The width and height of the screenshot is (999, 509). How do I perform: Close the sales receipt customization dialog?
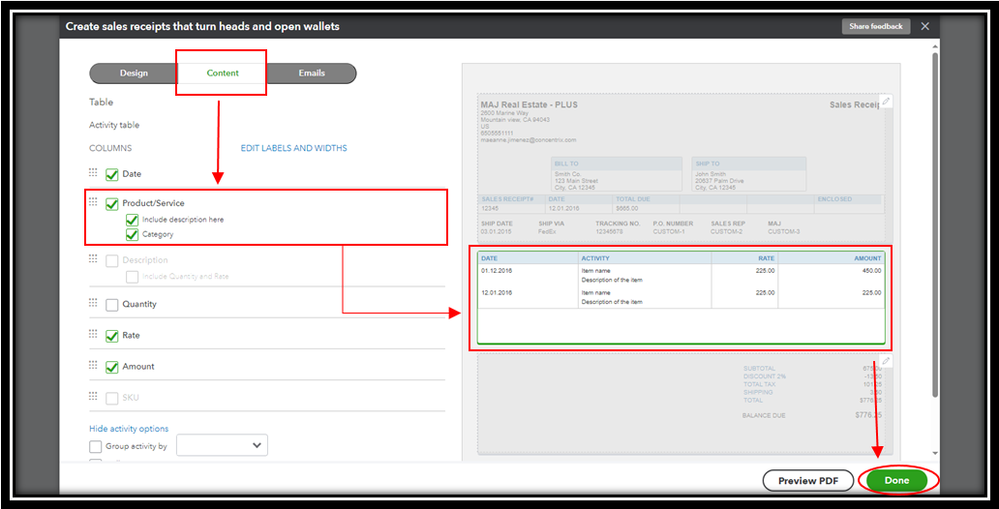click(x=925, y=26)
